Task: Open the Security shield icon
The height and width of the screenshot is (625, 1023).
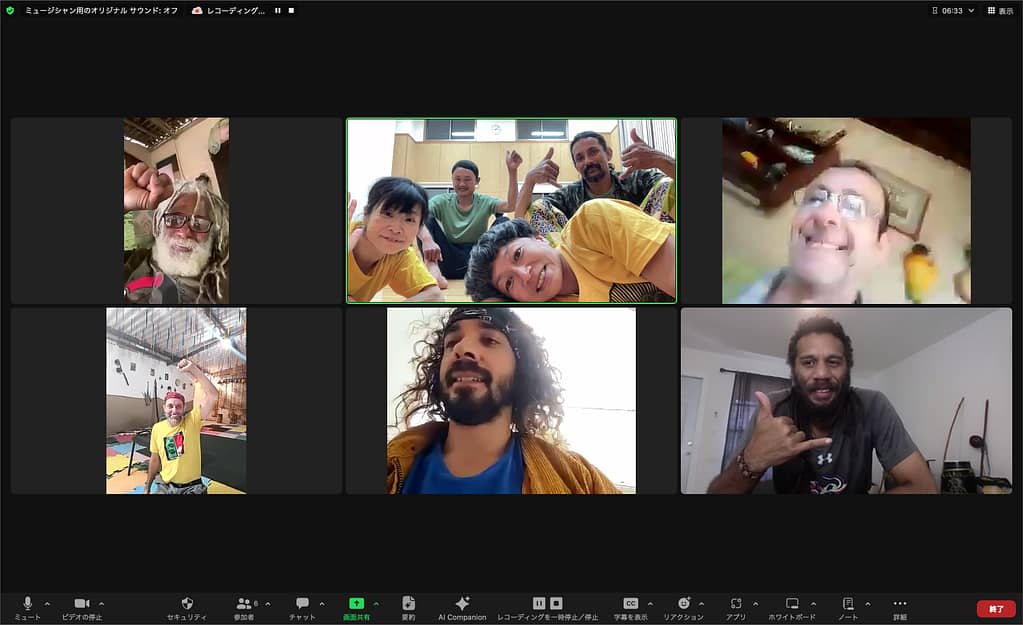Action: (187, 603)
